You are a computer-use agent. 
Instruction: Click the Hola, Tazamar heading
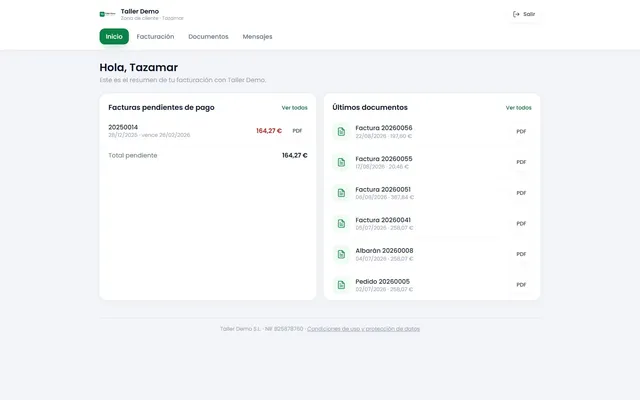[139, 67]
